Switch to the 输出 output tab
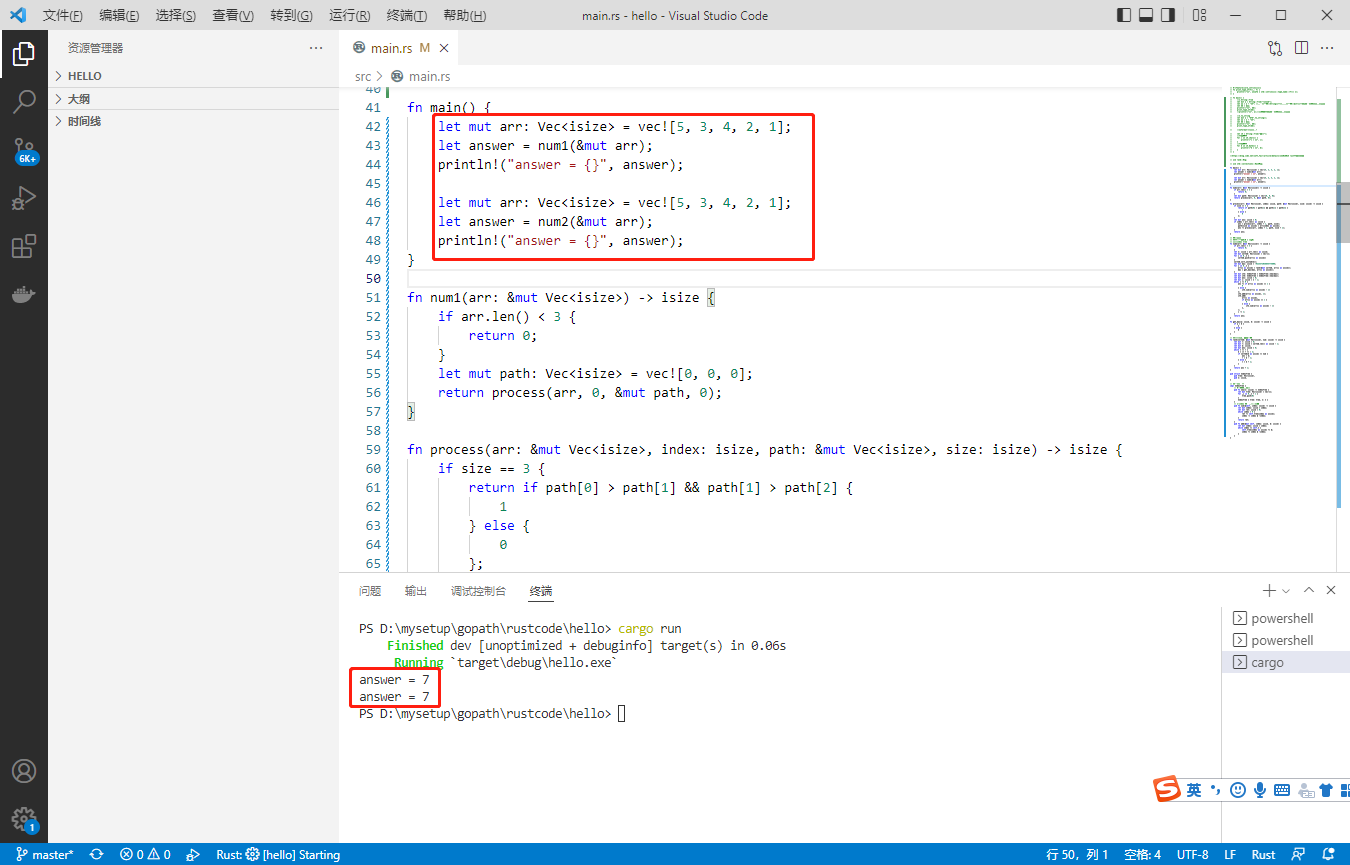Image resolution: width=1350 pixels, height=865 pixels. click(x=416, y=591)
